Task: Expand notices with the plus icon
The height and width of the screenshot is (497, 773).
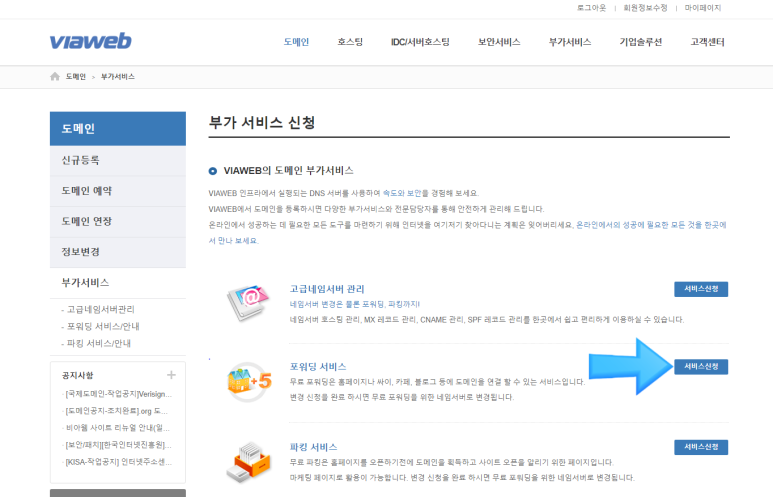Action: 171,375
